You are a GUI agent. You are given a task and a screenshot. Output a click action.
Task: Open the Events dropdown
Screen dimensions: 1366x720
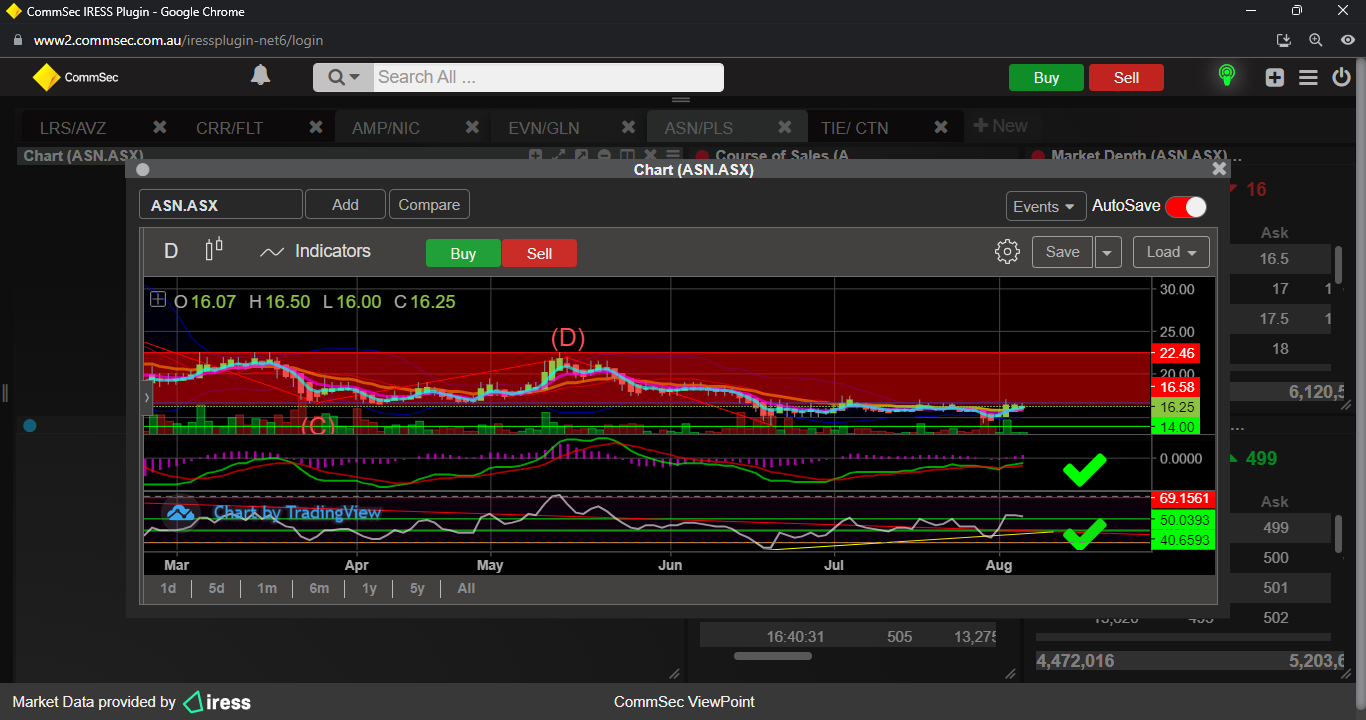[x=1046, y=206]
